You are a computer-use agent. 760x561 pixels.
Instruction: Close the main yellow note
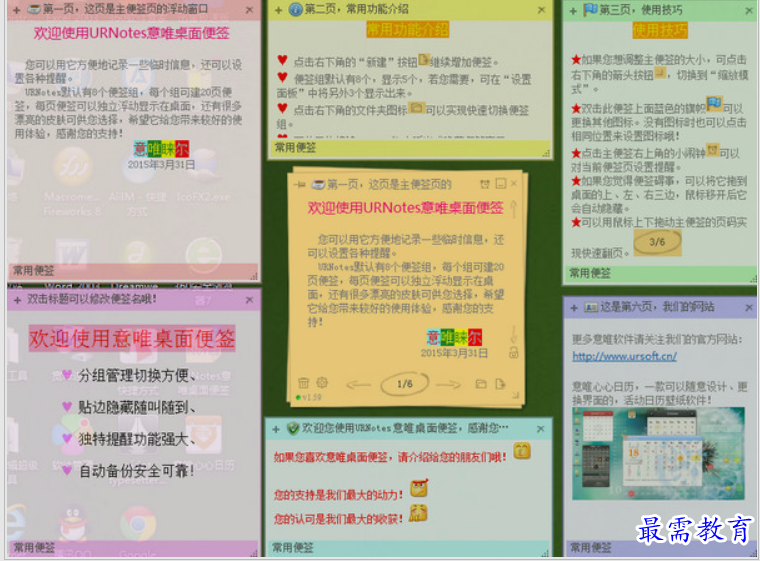point(514,183)
